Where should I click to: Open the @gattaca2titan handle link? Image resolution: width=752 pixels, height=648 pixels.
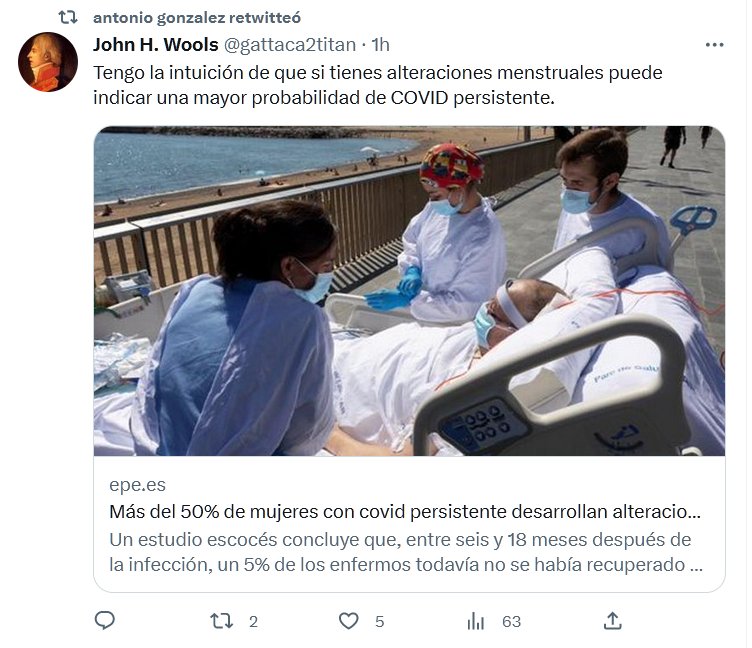(290, 45)
